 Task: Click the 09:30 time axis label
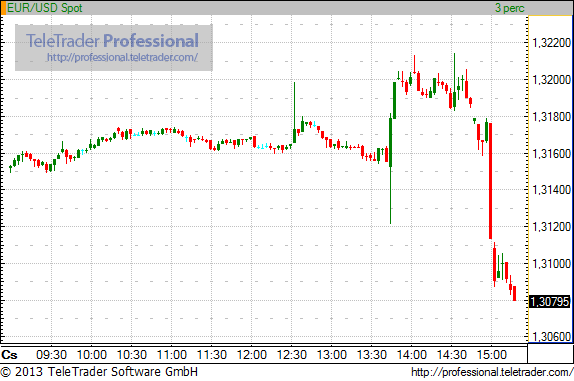pos(52,355)
